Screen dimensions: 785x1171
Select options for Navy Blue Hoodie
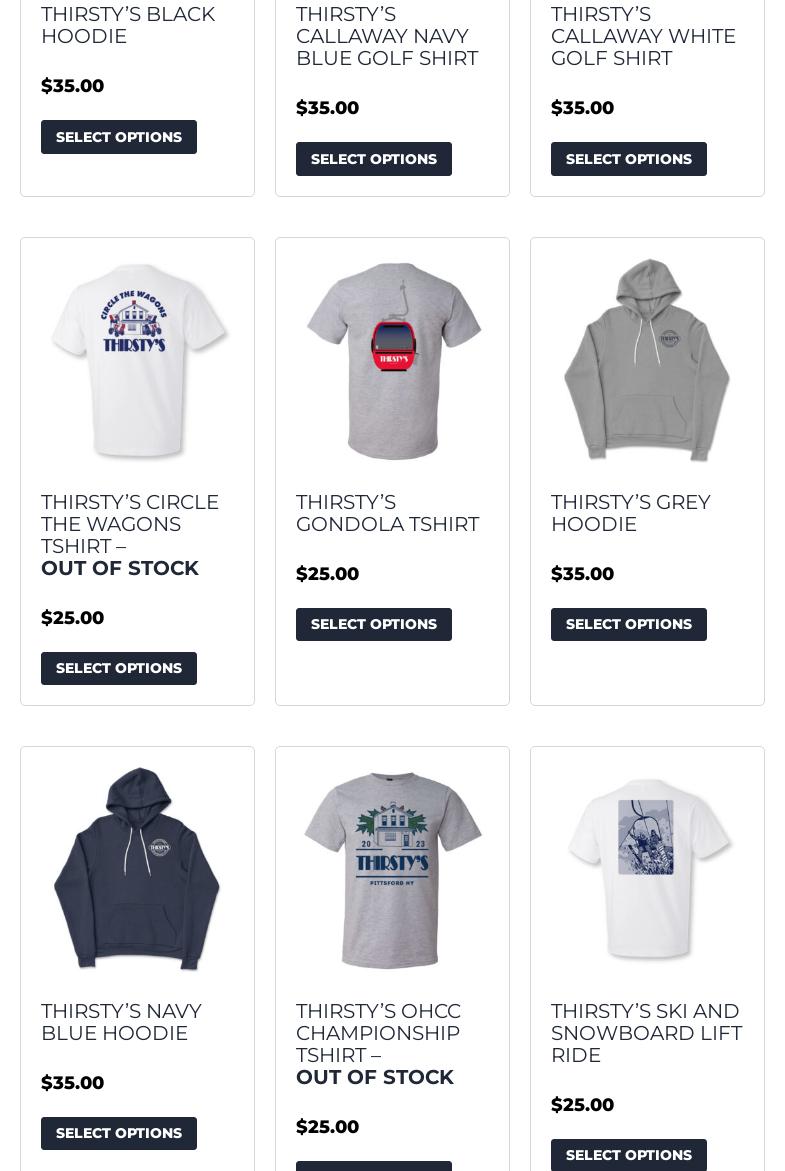point(119,1134)
